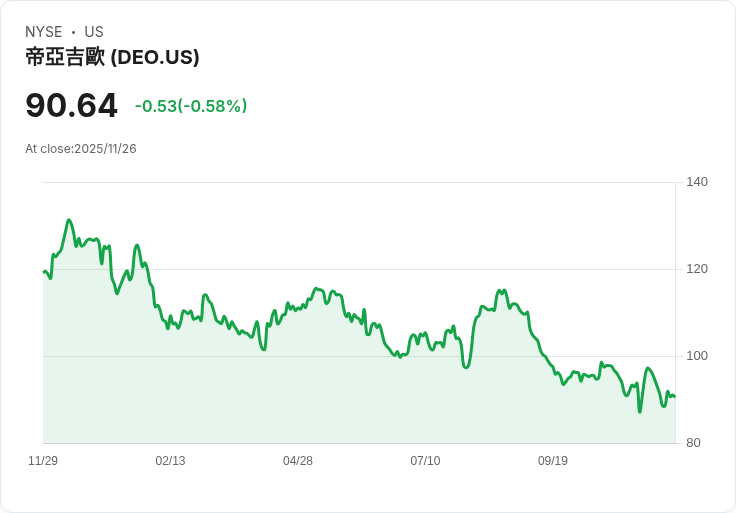Click the 100 y-axis label
736x513 pixels.
[697, 356]
